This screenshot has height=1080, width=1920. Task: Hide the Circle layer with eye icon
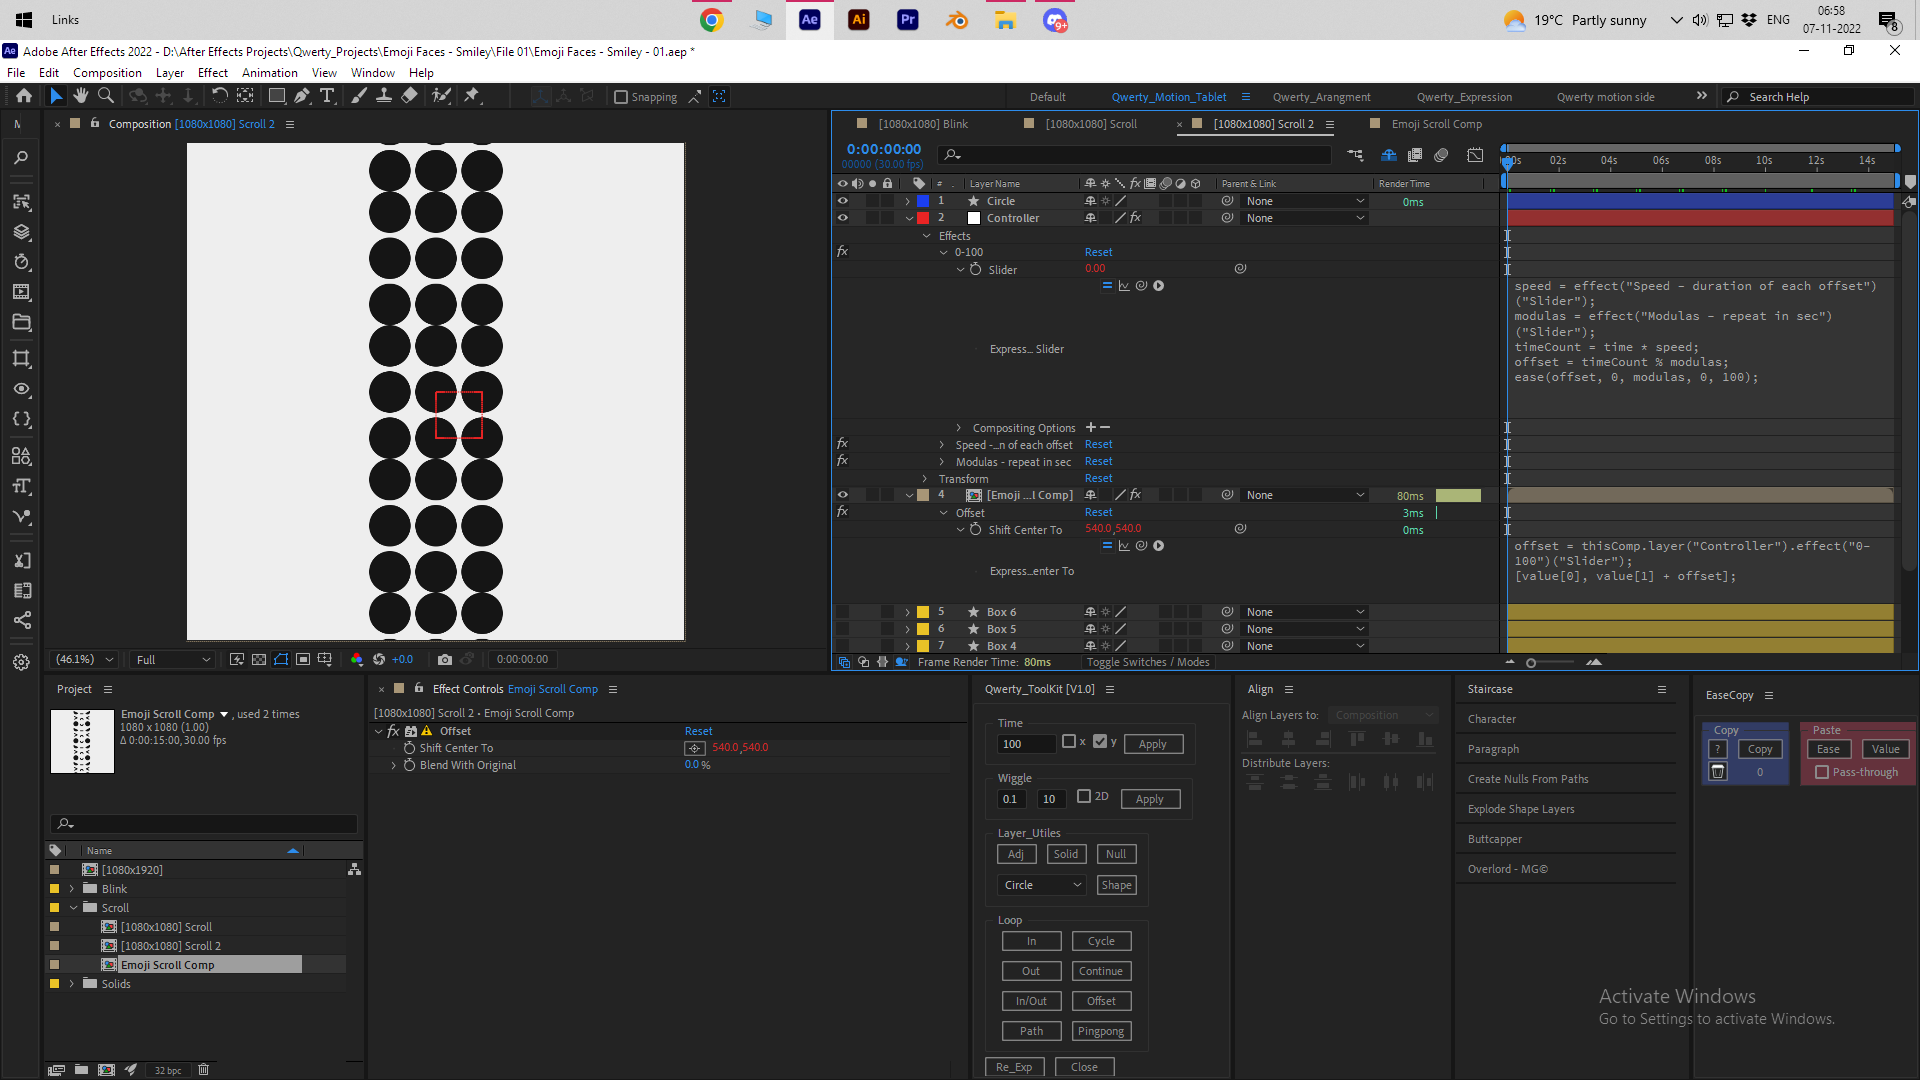point(842,201)
